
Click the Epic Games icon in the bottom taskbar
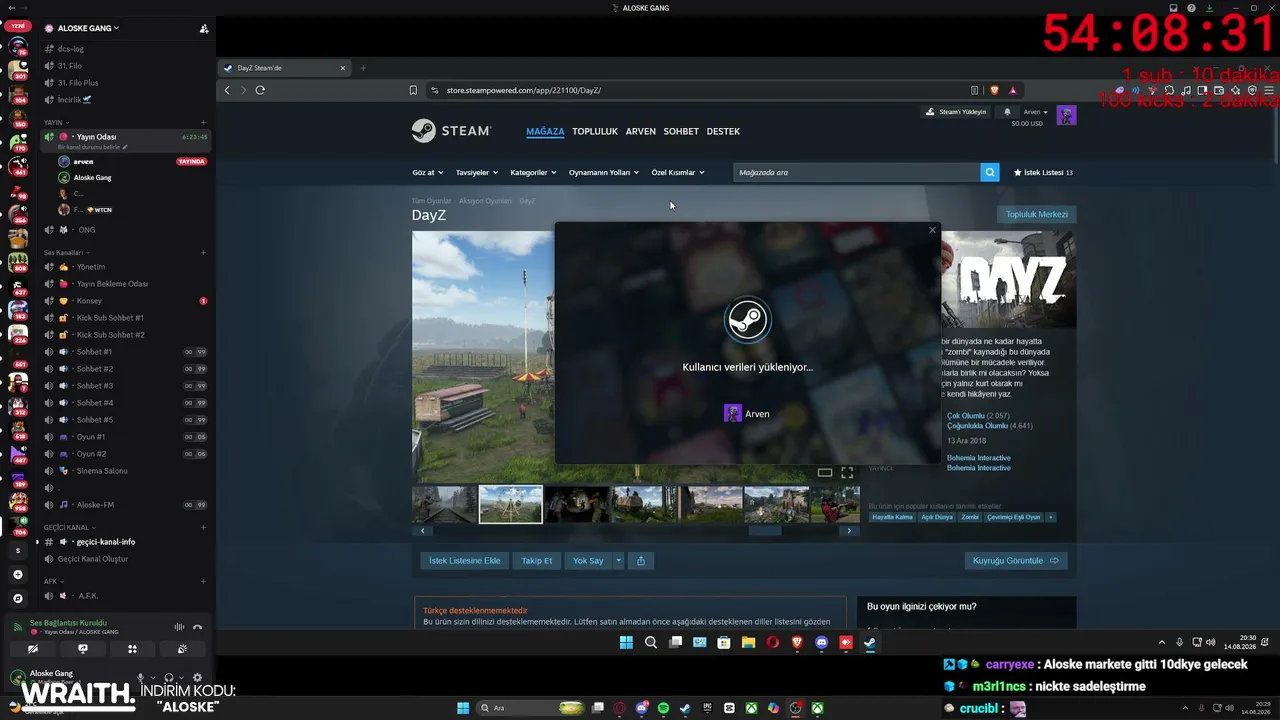click(707, 708)
